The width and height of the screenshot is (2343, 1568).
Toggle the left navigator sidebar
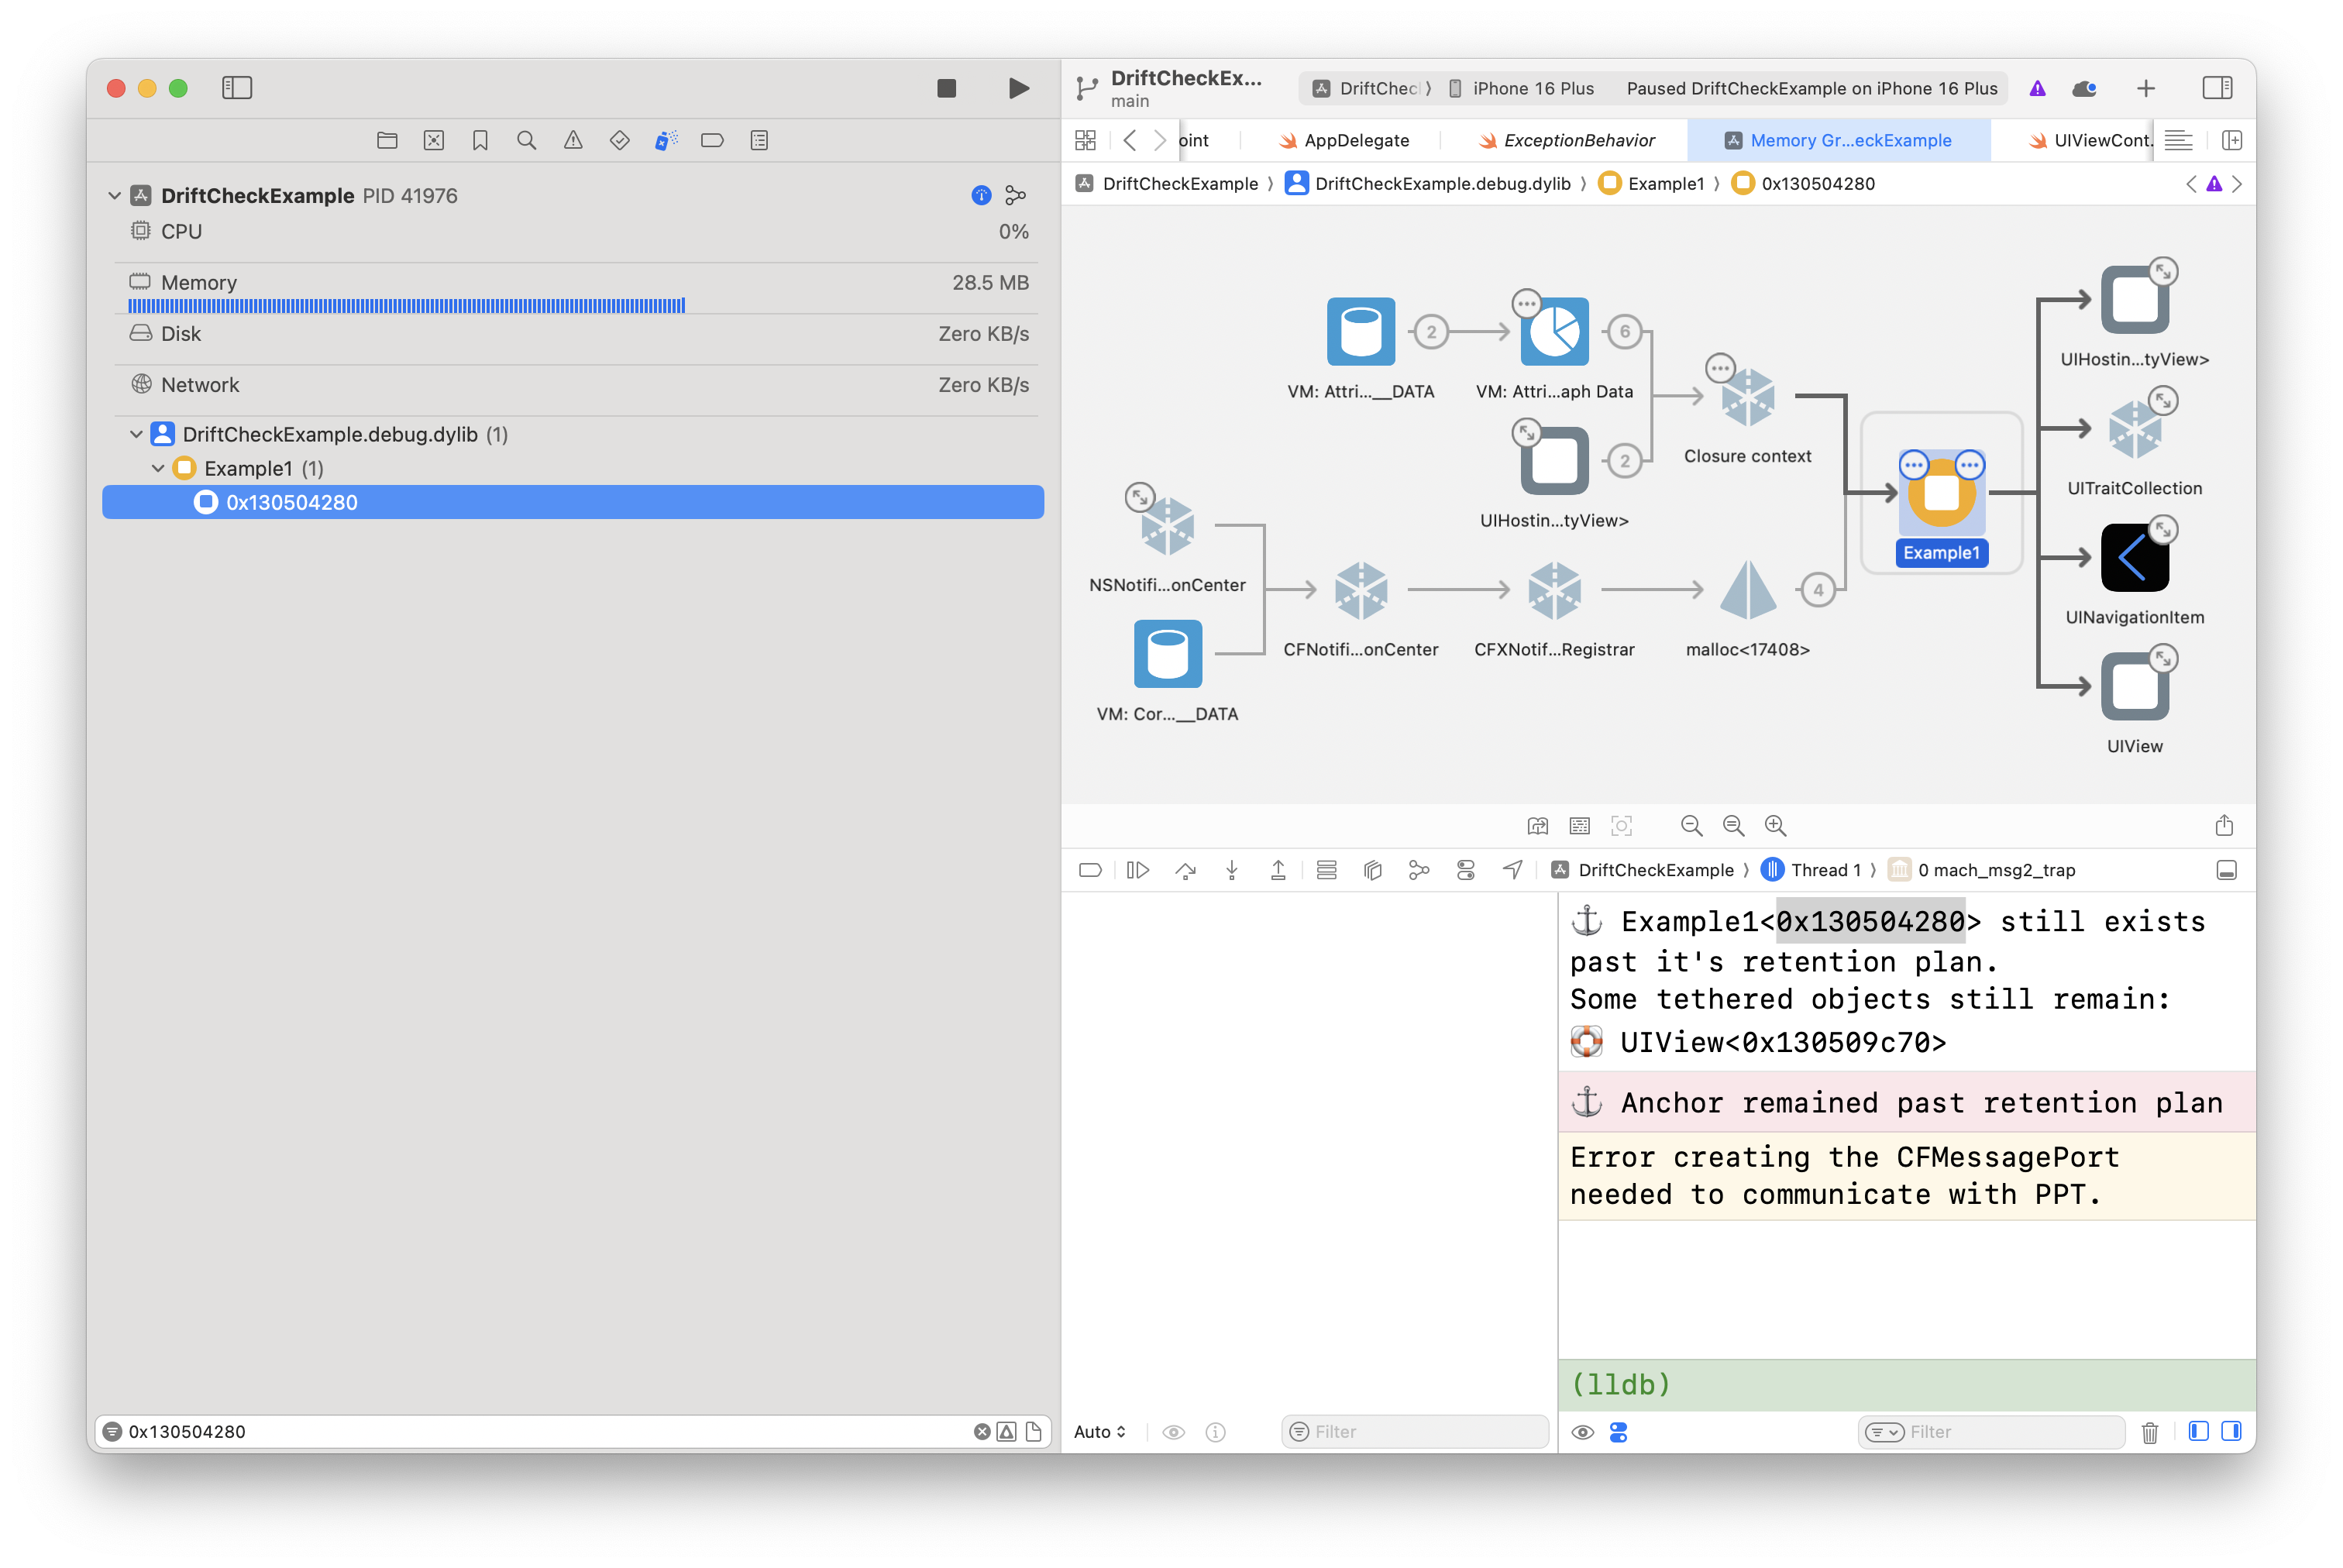[237, 88]
